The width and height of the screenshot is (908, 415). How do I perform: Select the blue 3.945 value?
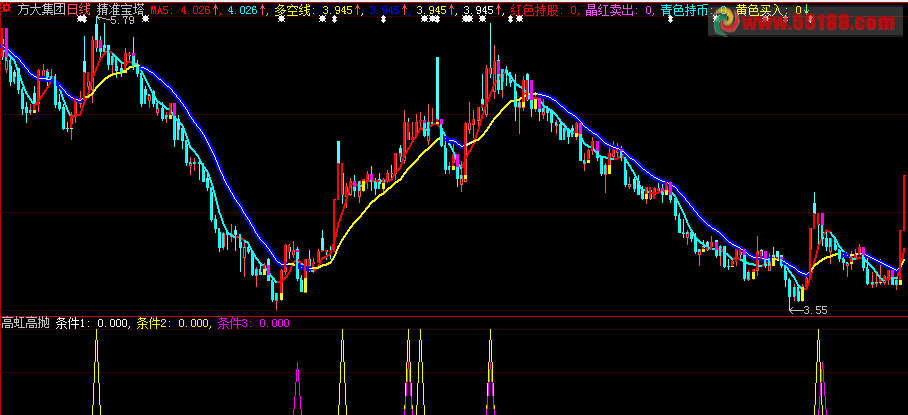387,10
